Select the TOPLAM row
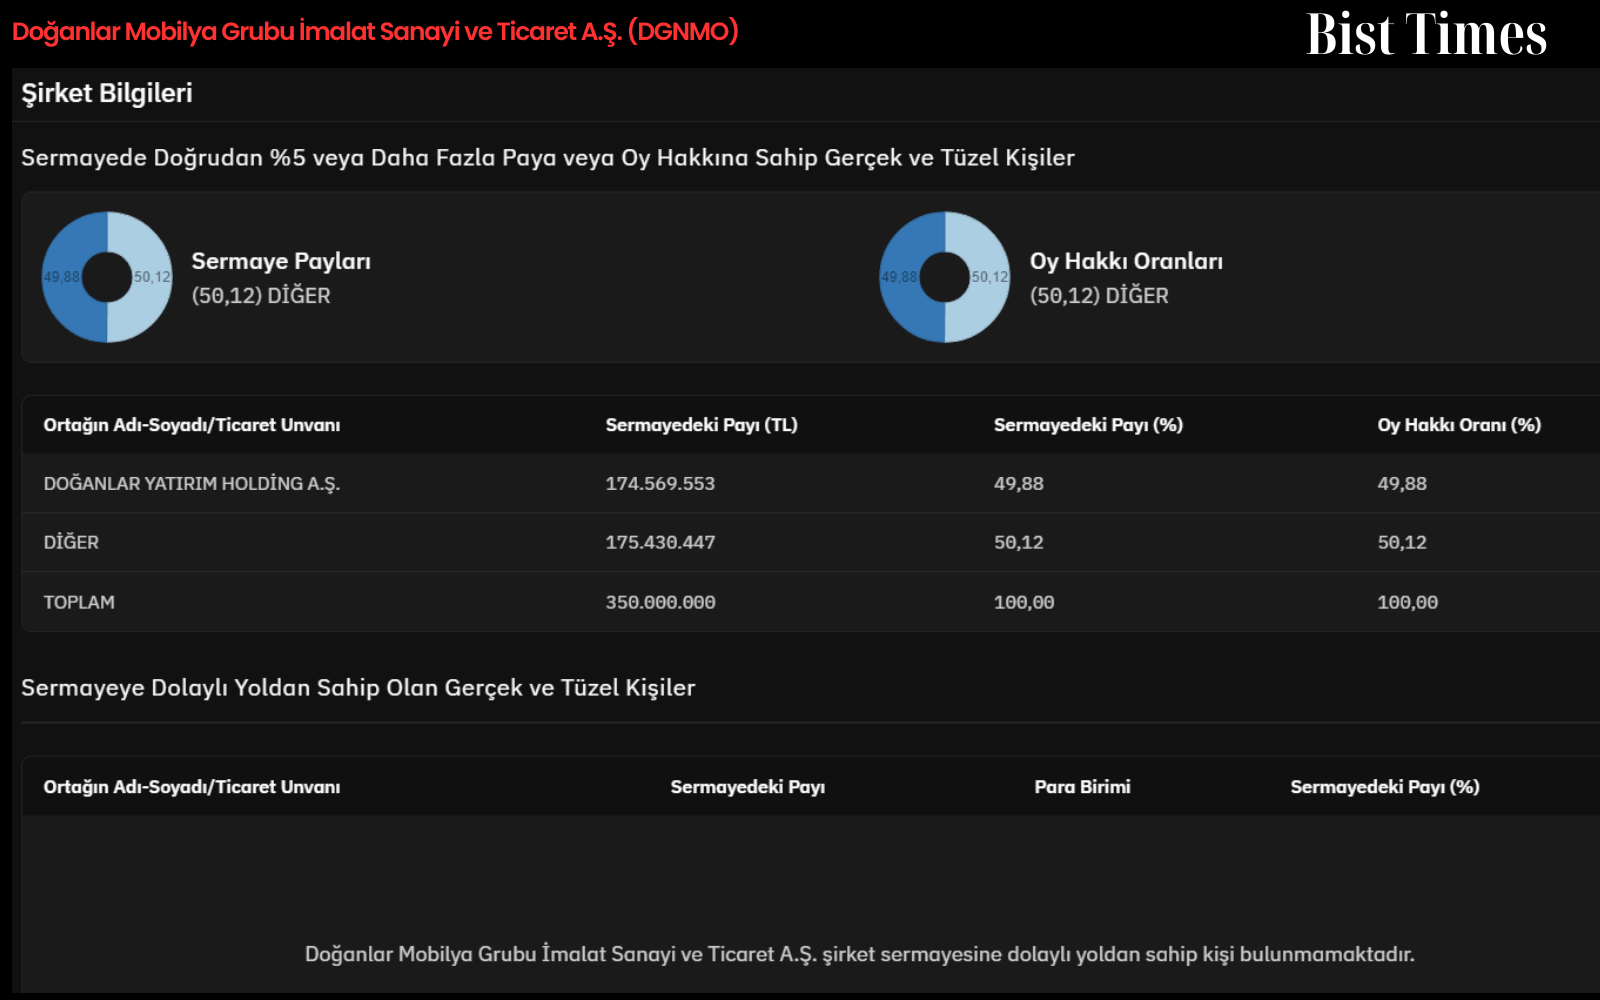The image size is (1600, 1000). (810, 602)
